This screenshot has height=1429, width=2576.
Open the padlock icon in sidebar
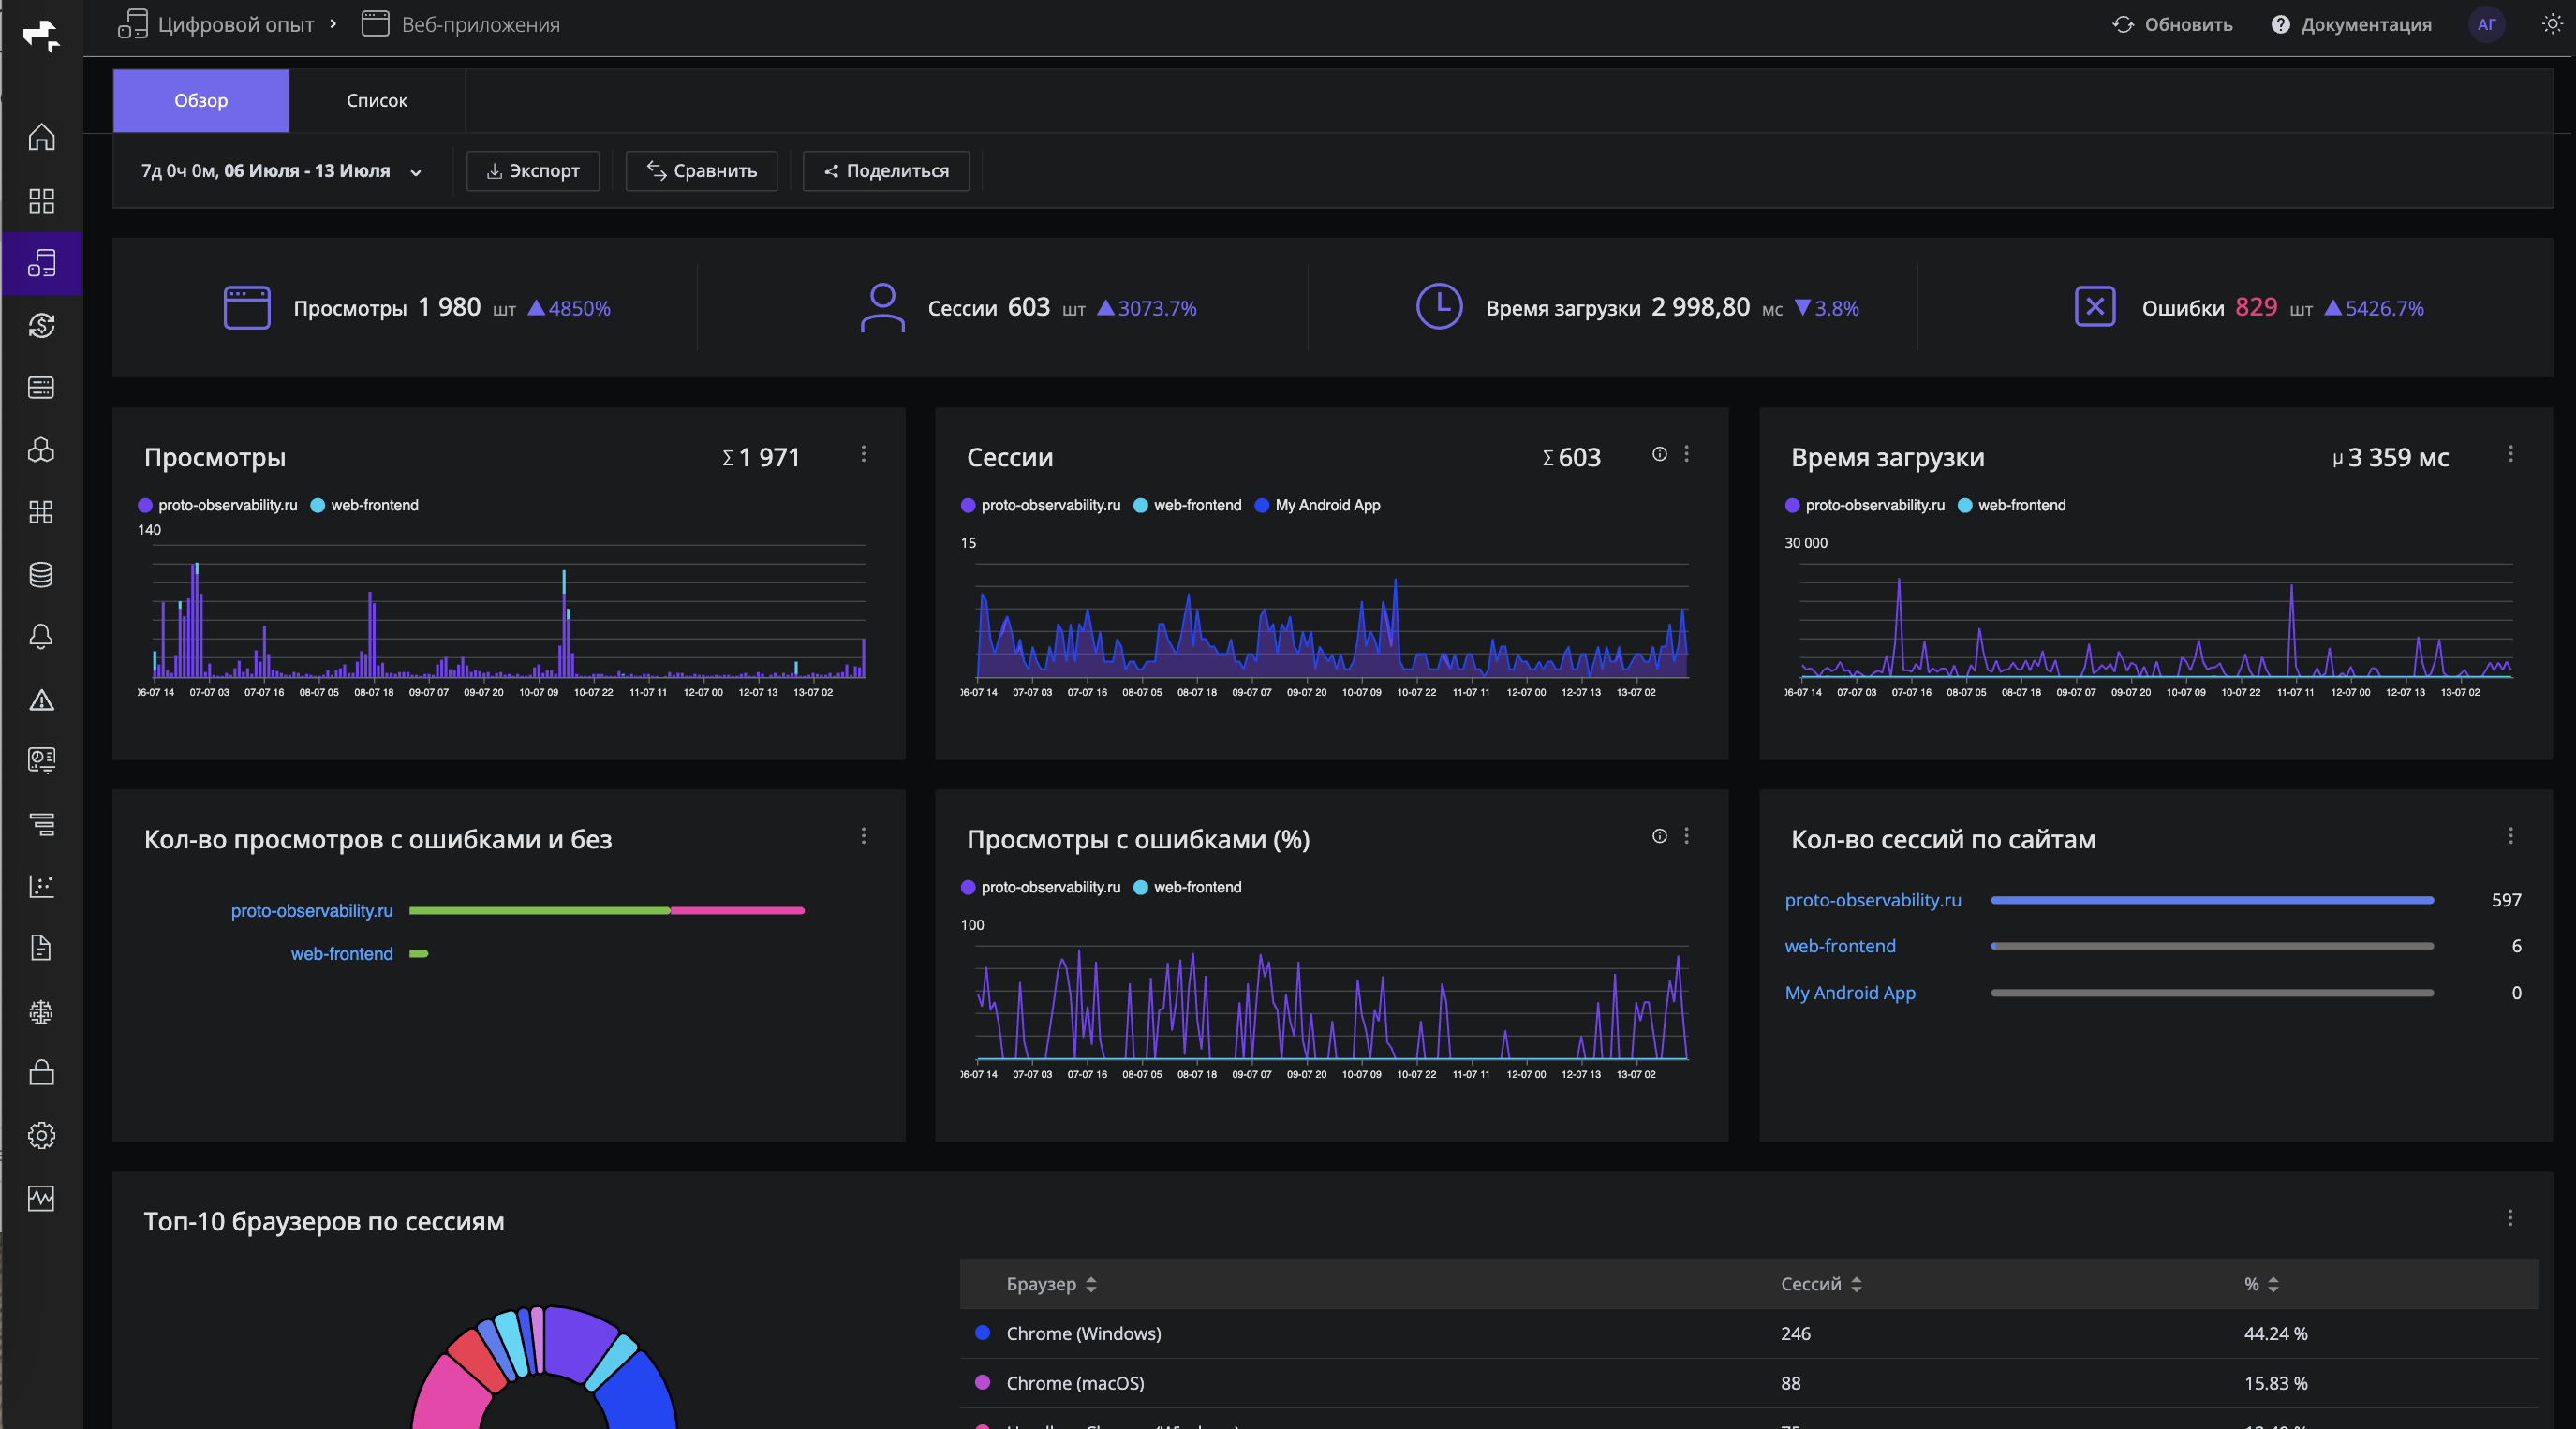[x=41, y=1073]
